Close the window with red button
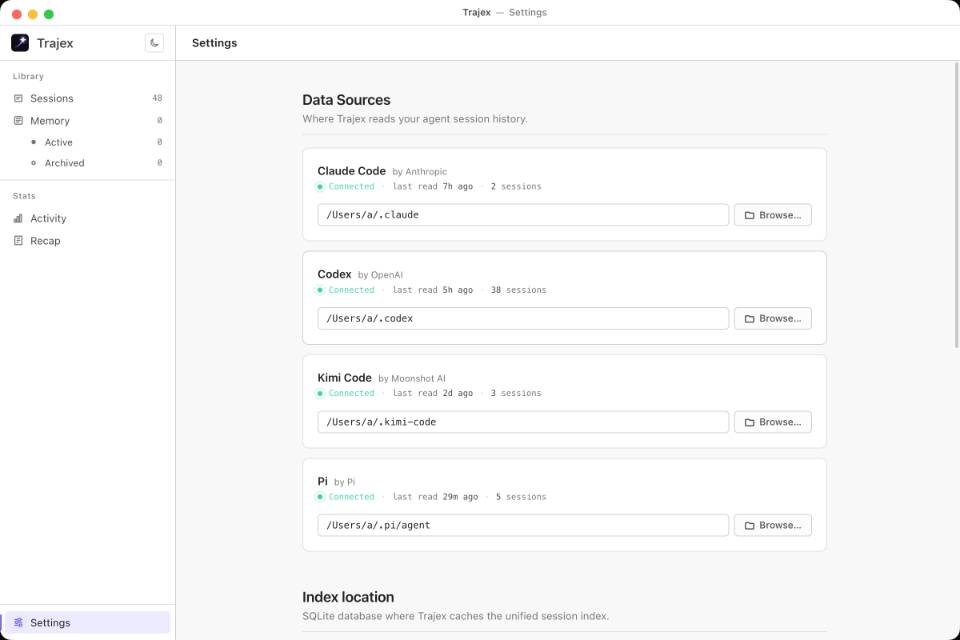The image size is (960, 640). [17, 14]
